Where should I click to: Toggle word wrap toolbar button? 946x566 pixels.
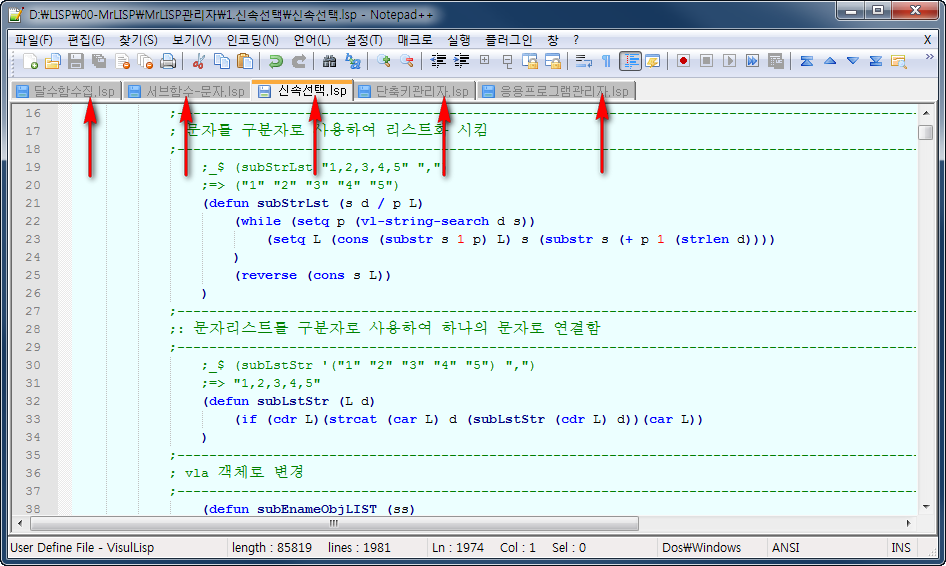[x=584, y=61]
